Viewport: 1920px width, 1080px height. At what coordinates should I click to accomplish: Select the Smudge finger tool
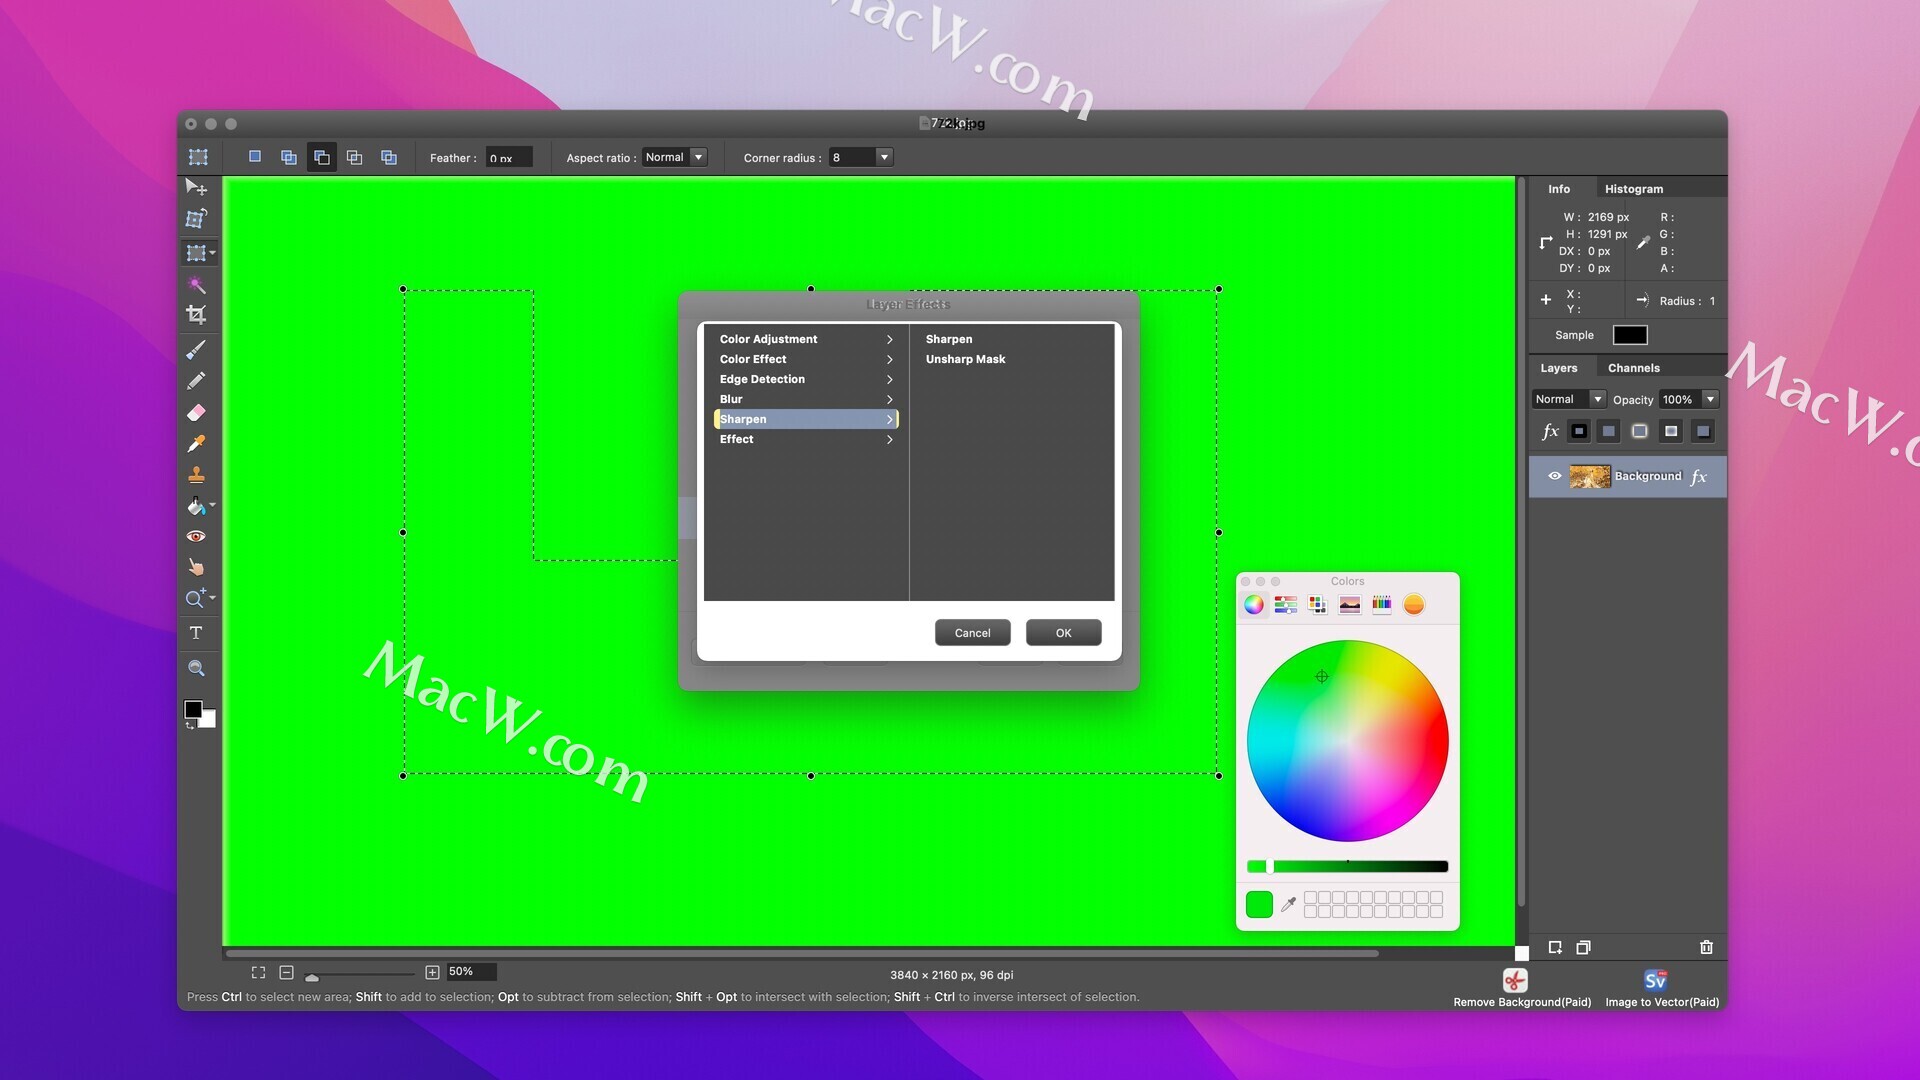pos(196,567)
